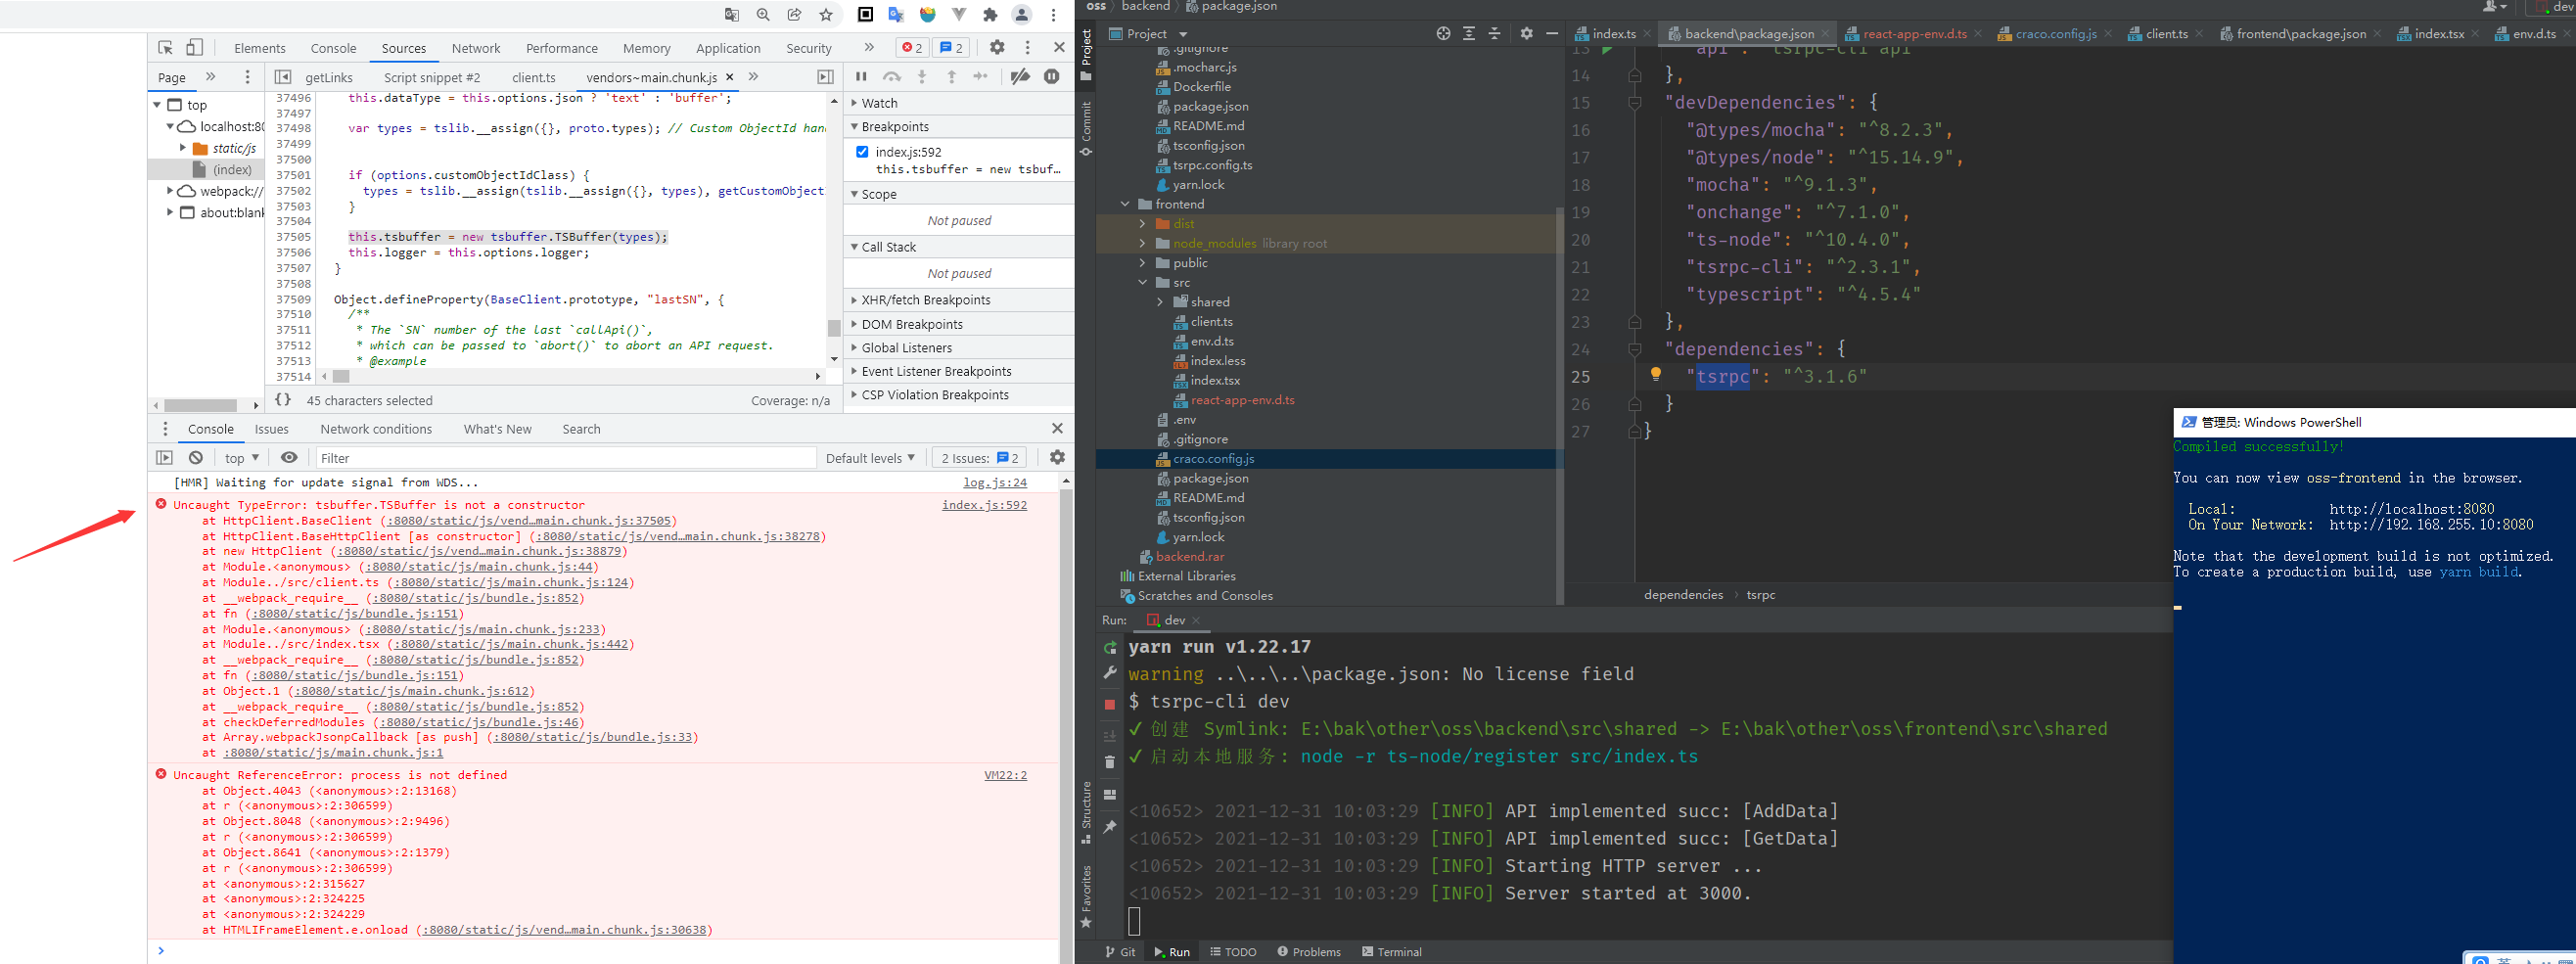2576x964 pixels.
Task: Toggle the device toolbar icon in DevTools
Action: pos(195,47)
